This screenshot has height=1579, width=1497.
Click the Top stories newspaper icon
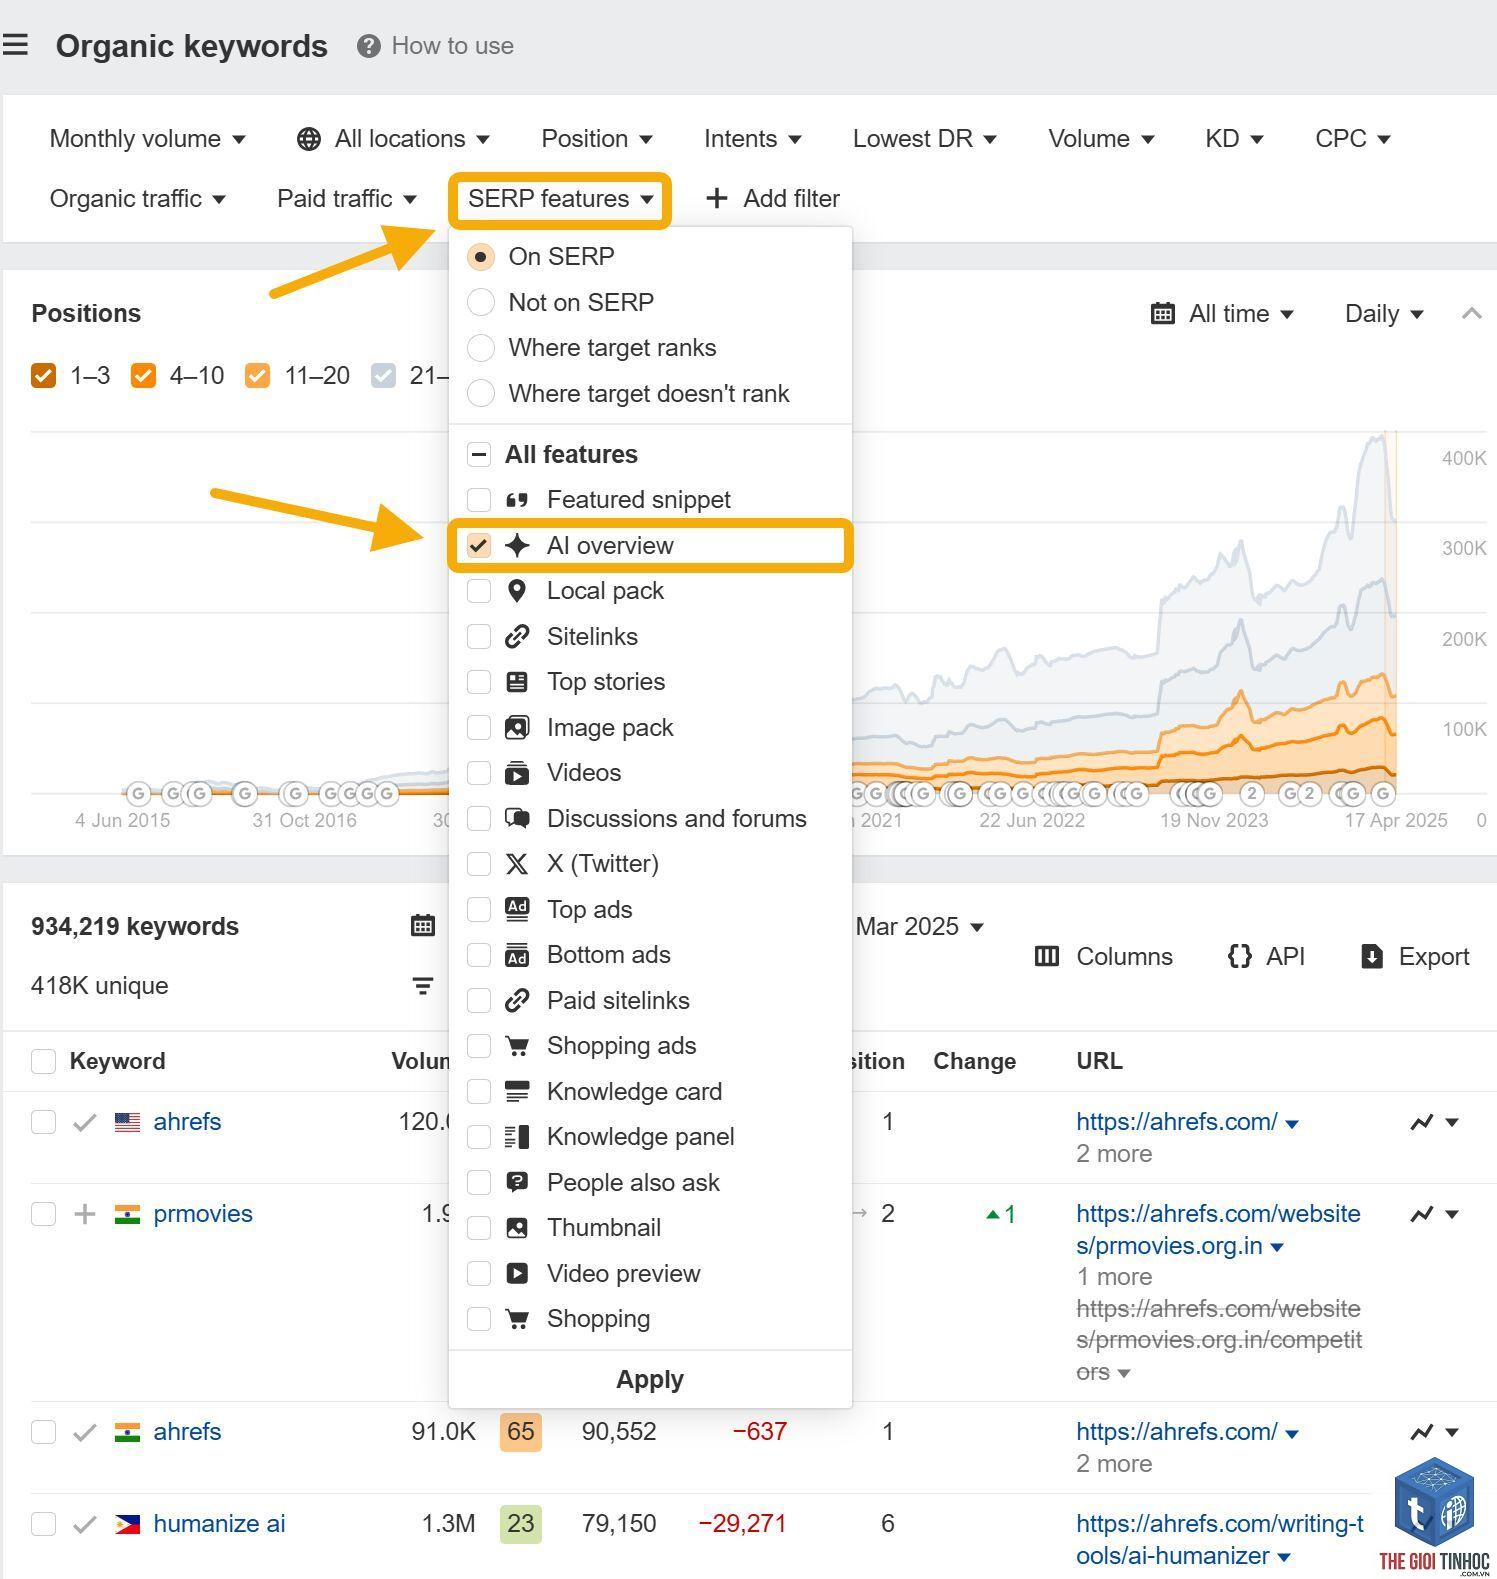(516, 682)
